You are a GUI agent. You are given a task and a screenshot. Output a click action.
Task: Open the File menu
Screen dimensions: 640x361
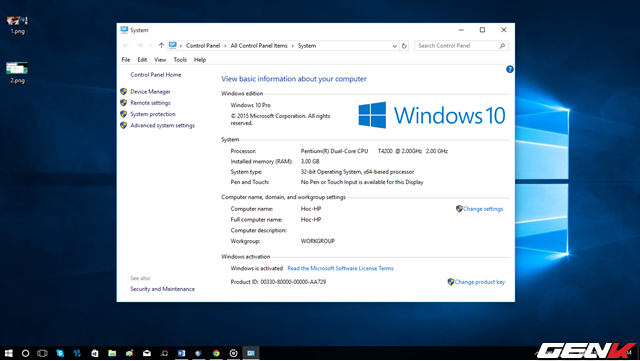click(x=126, y=60)
